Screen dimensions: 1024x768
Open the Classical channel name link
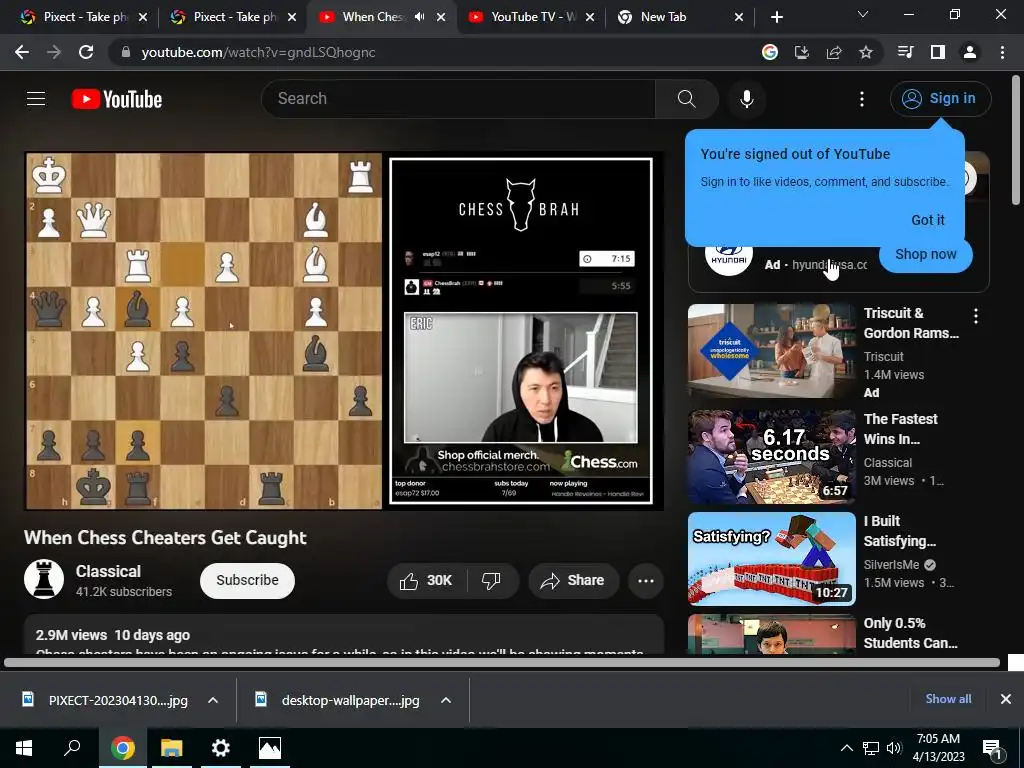pos(108,571)
